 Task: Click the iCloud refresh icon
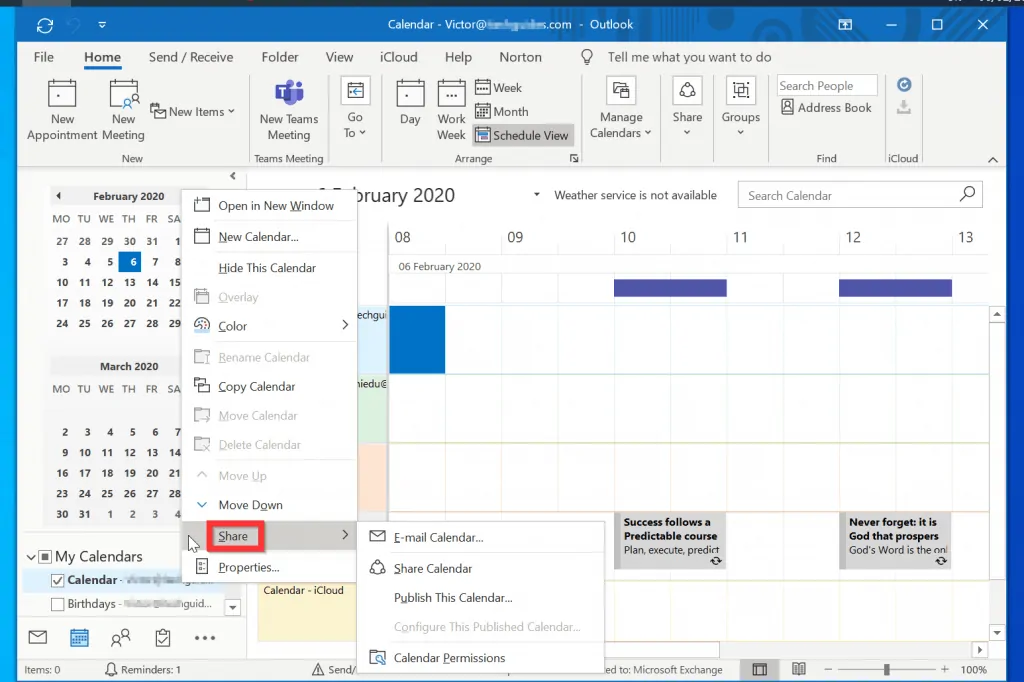pyautogui.click(x=904, y=84)
